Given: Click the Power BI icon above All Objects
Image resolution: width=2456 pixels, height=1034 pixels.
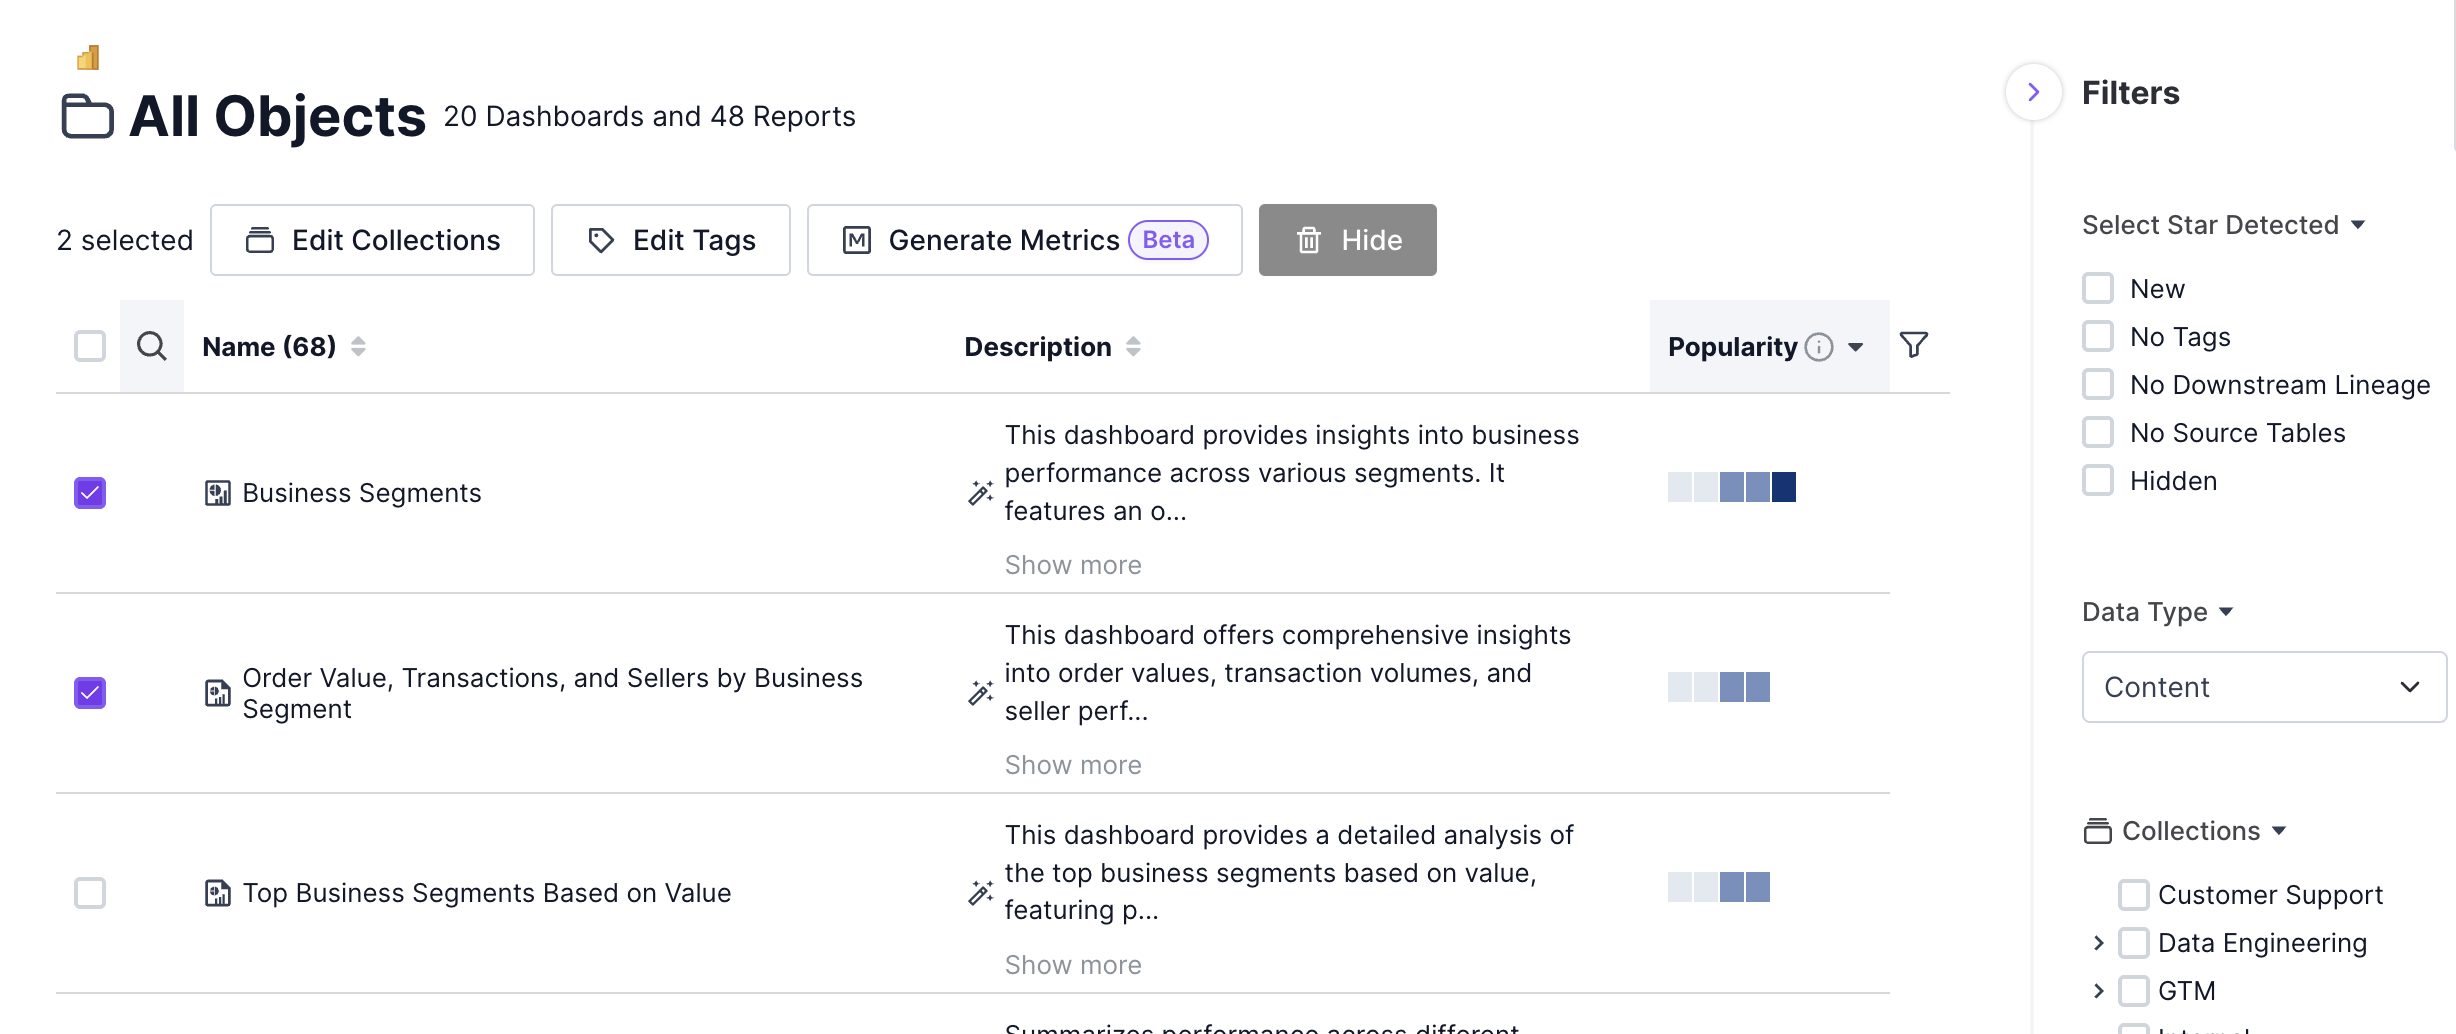Looking at the screenshot, I should pos(88,58).
